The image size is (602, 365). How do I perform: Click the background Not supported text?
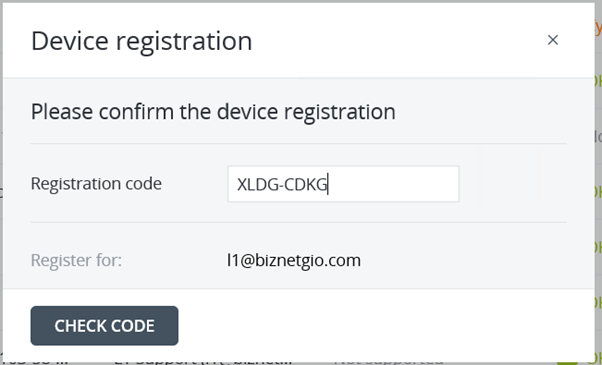(389, 361)
